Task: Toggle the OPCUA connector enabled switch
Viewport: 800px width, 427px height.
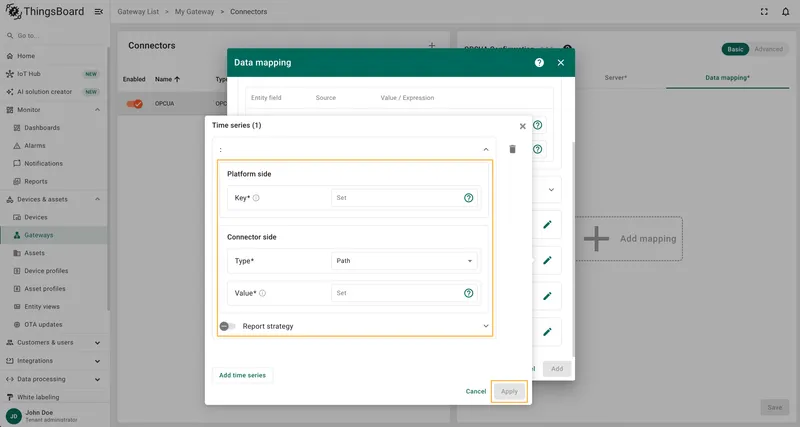Action: point(135,104)
